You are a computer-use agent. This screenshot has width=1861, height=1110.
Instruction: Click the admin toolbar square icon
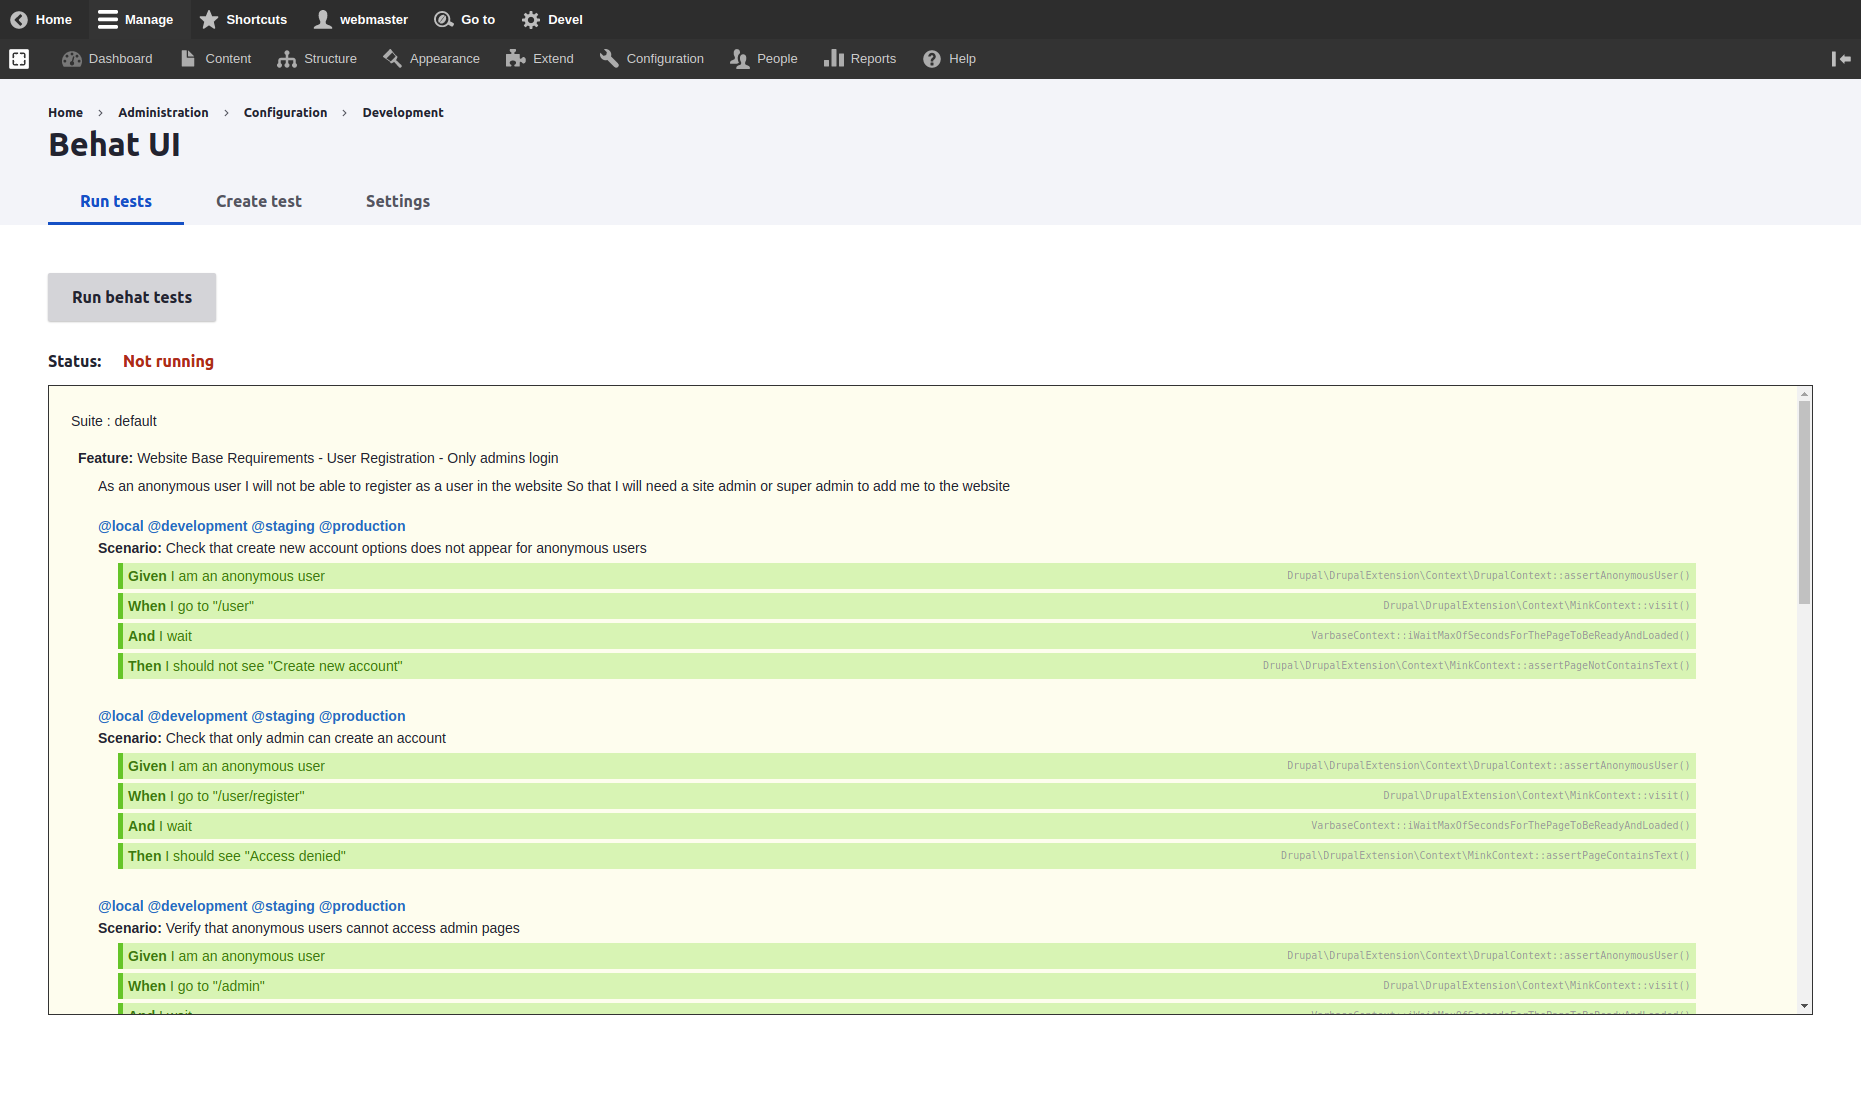(19, 59)
